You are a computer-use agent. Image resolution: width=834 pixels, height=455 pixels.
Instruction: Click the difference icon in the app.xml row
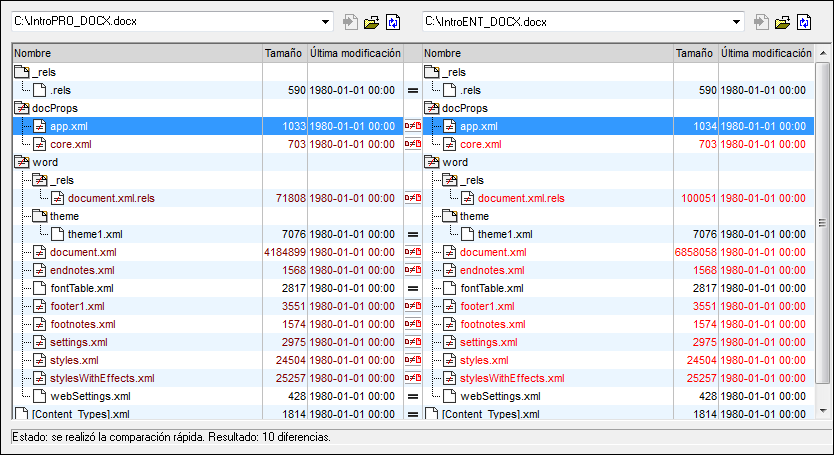coord(412,127)
